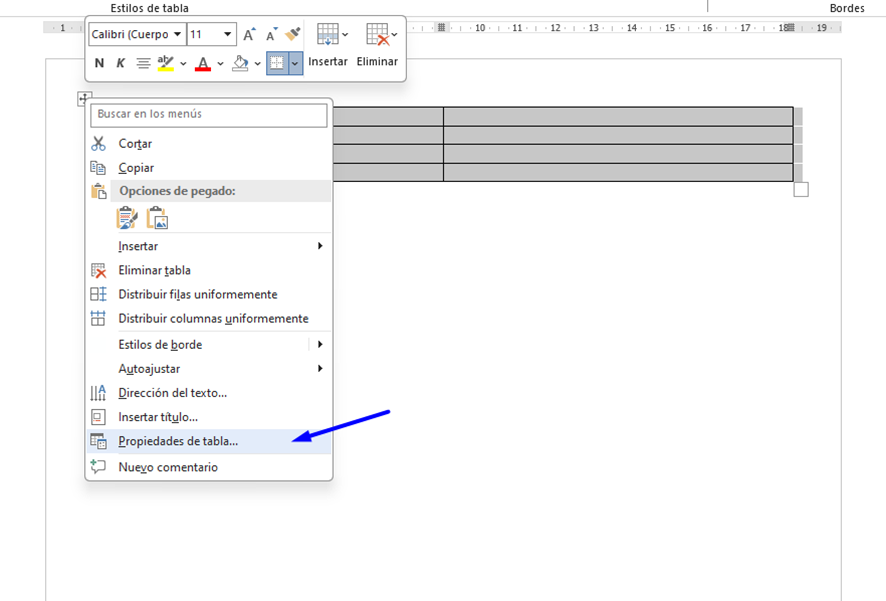Apply the red font color button
This screenshot has height=601, width=886.
(x=203, y=63)
